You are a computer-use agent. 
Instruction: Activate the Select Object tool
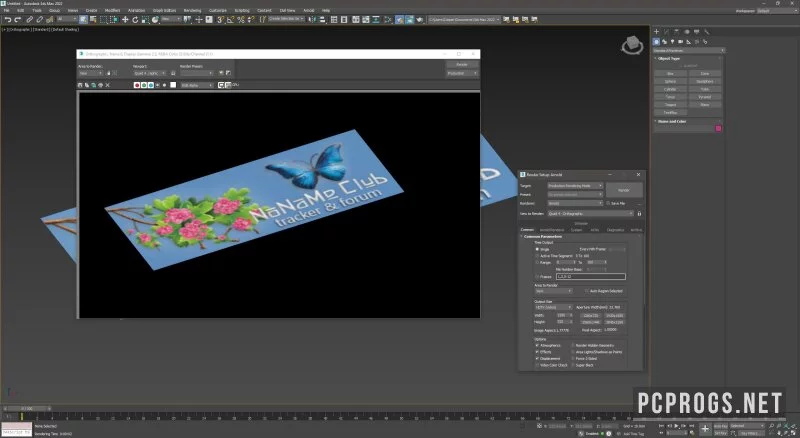83,19
